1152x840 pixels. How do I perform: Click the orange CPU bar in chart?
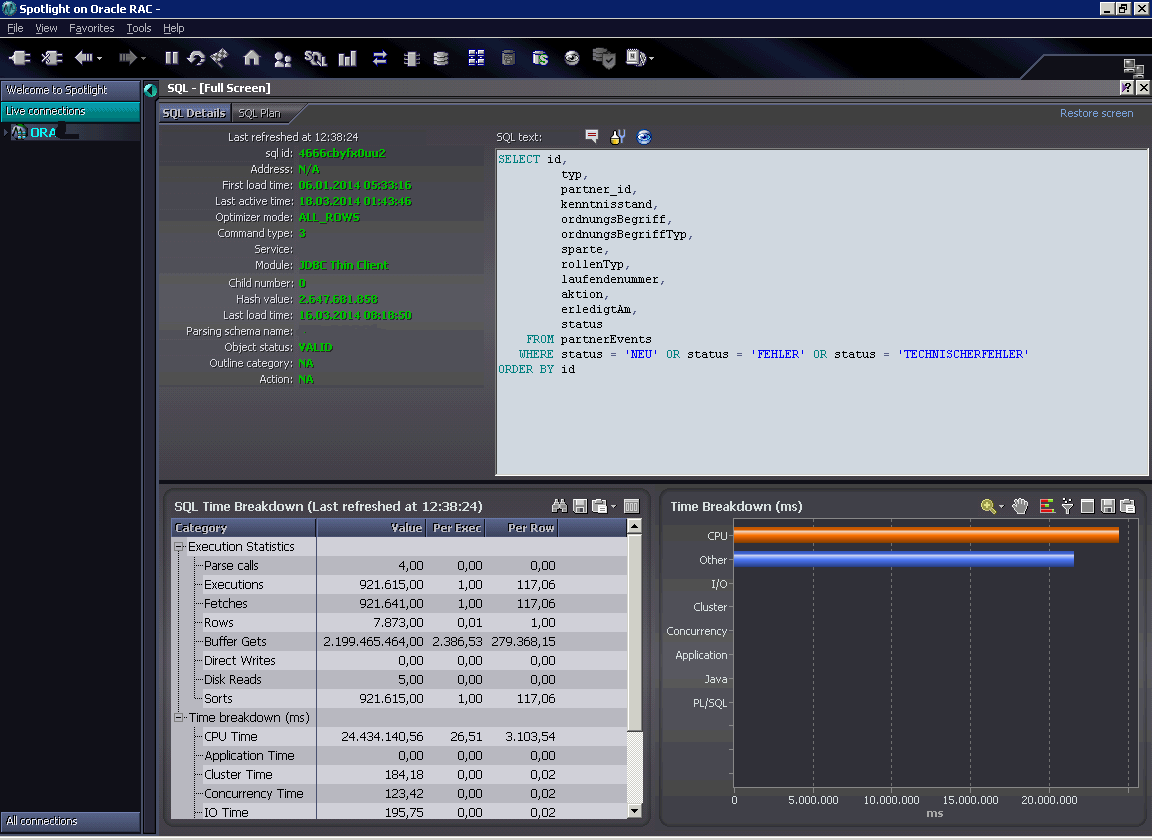(x=926, y=535)
